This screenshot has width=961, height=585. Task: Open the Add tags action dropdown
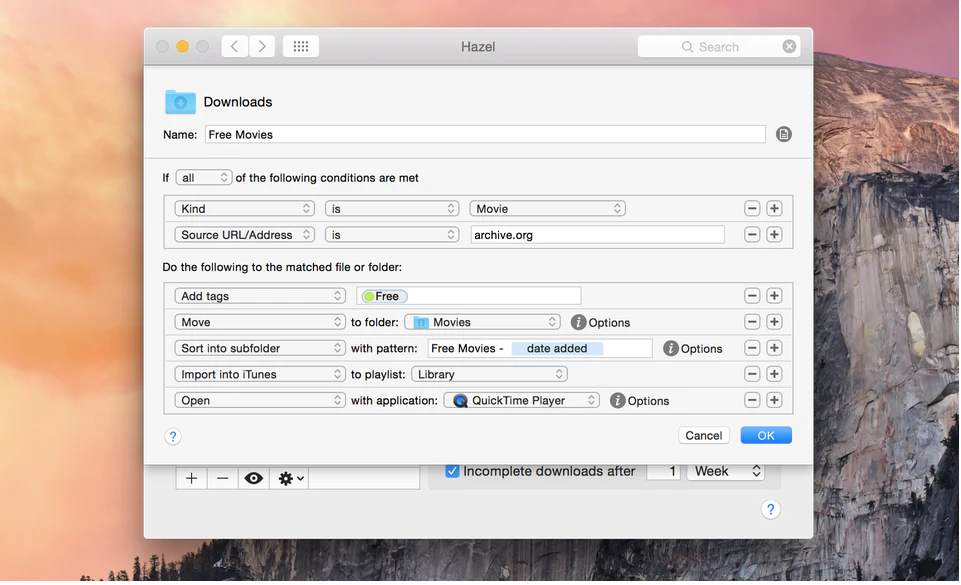[x=260, y=296]
